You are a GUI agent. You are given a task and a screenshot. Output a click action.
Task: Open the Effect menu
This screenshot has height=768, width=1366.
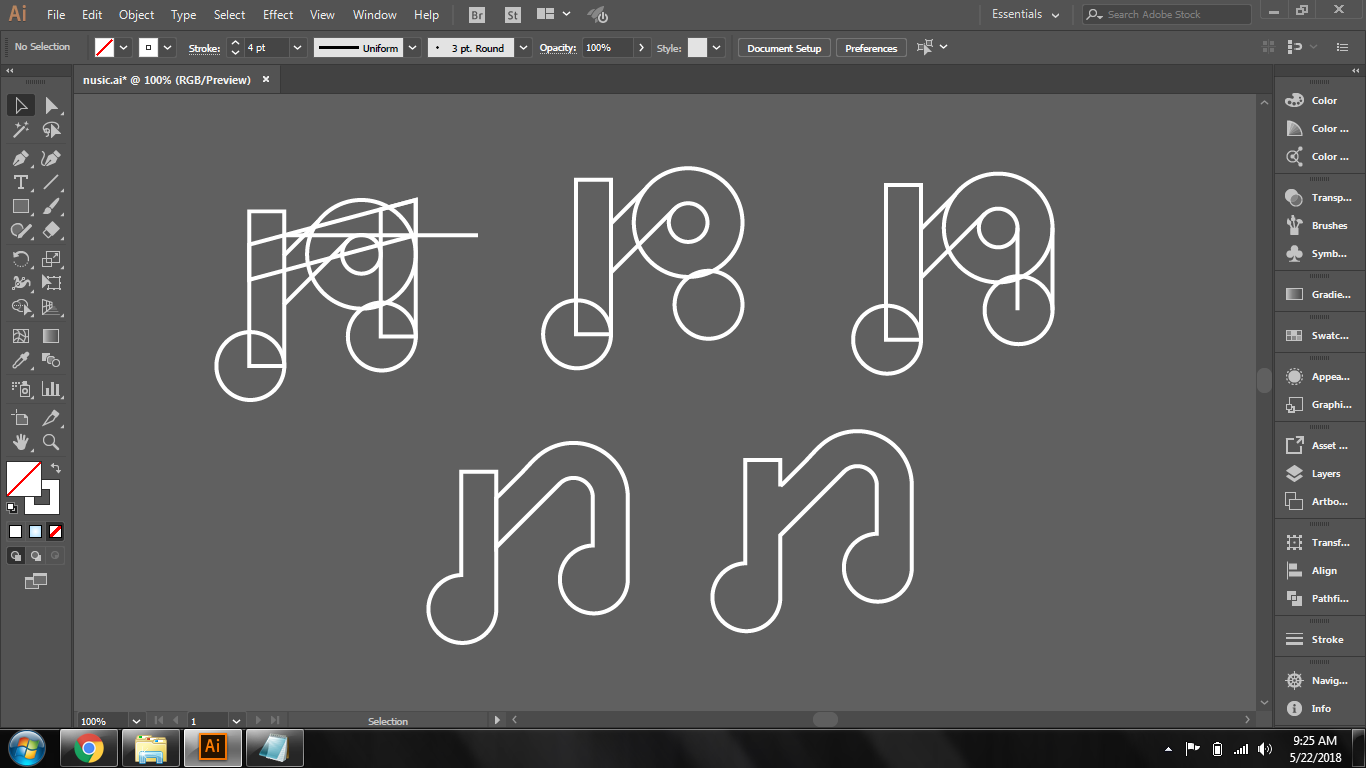(x=278, y=15)
